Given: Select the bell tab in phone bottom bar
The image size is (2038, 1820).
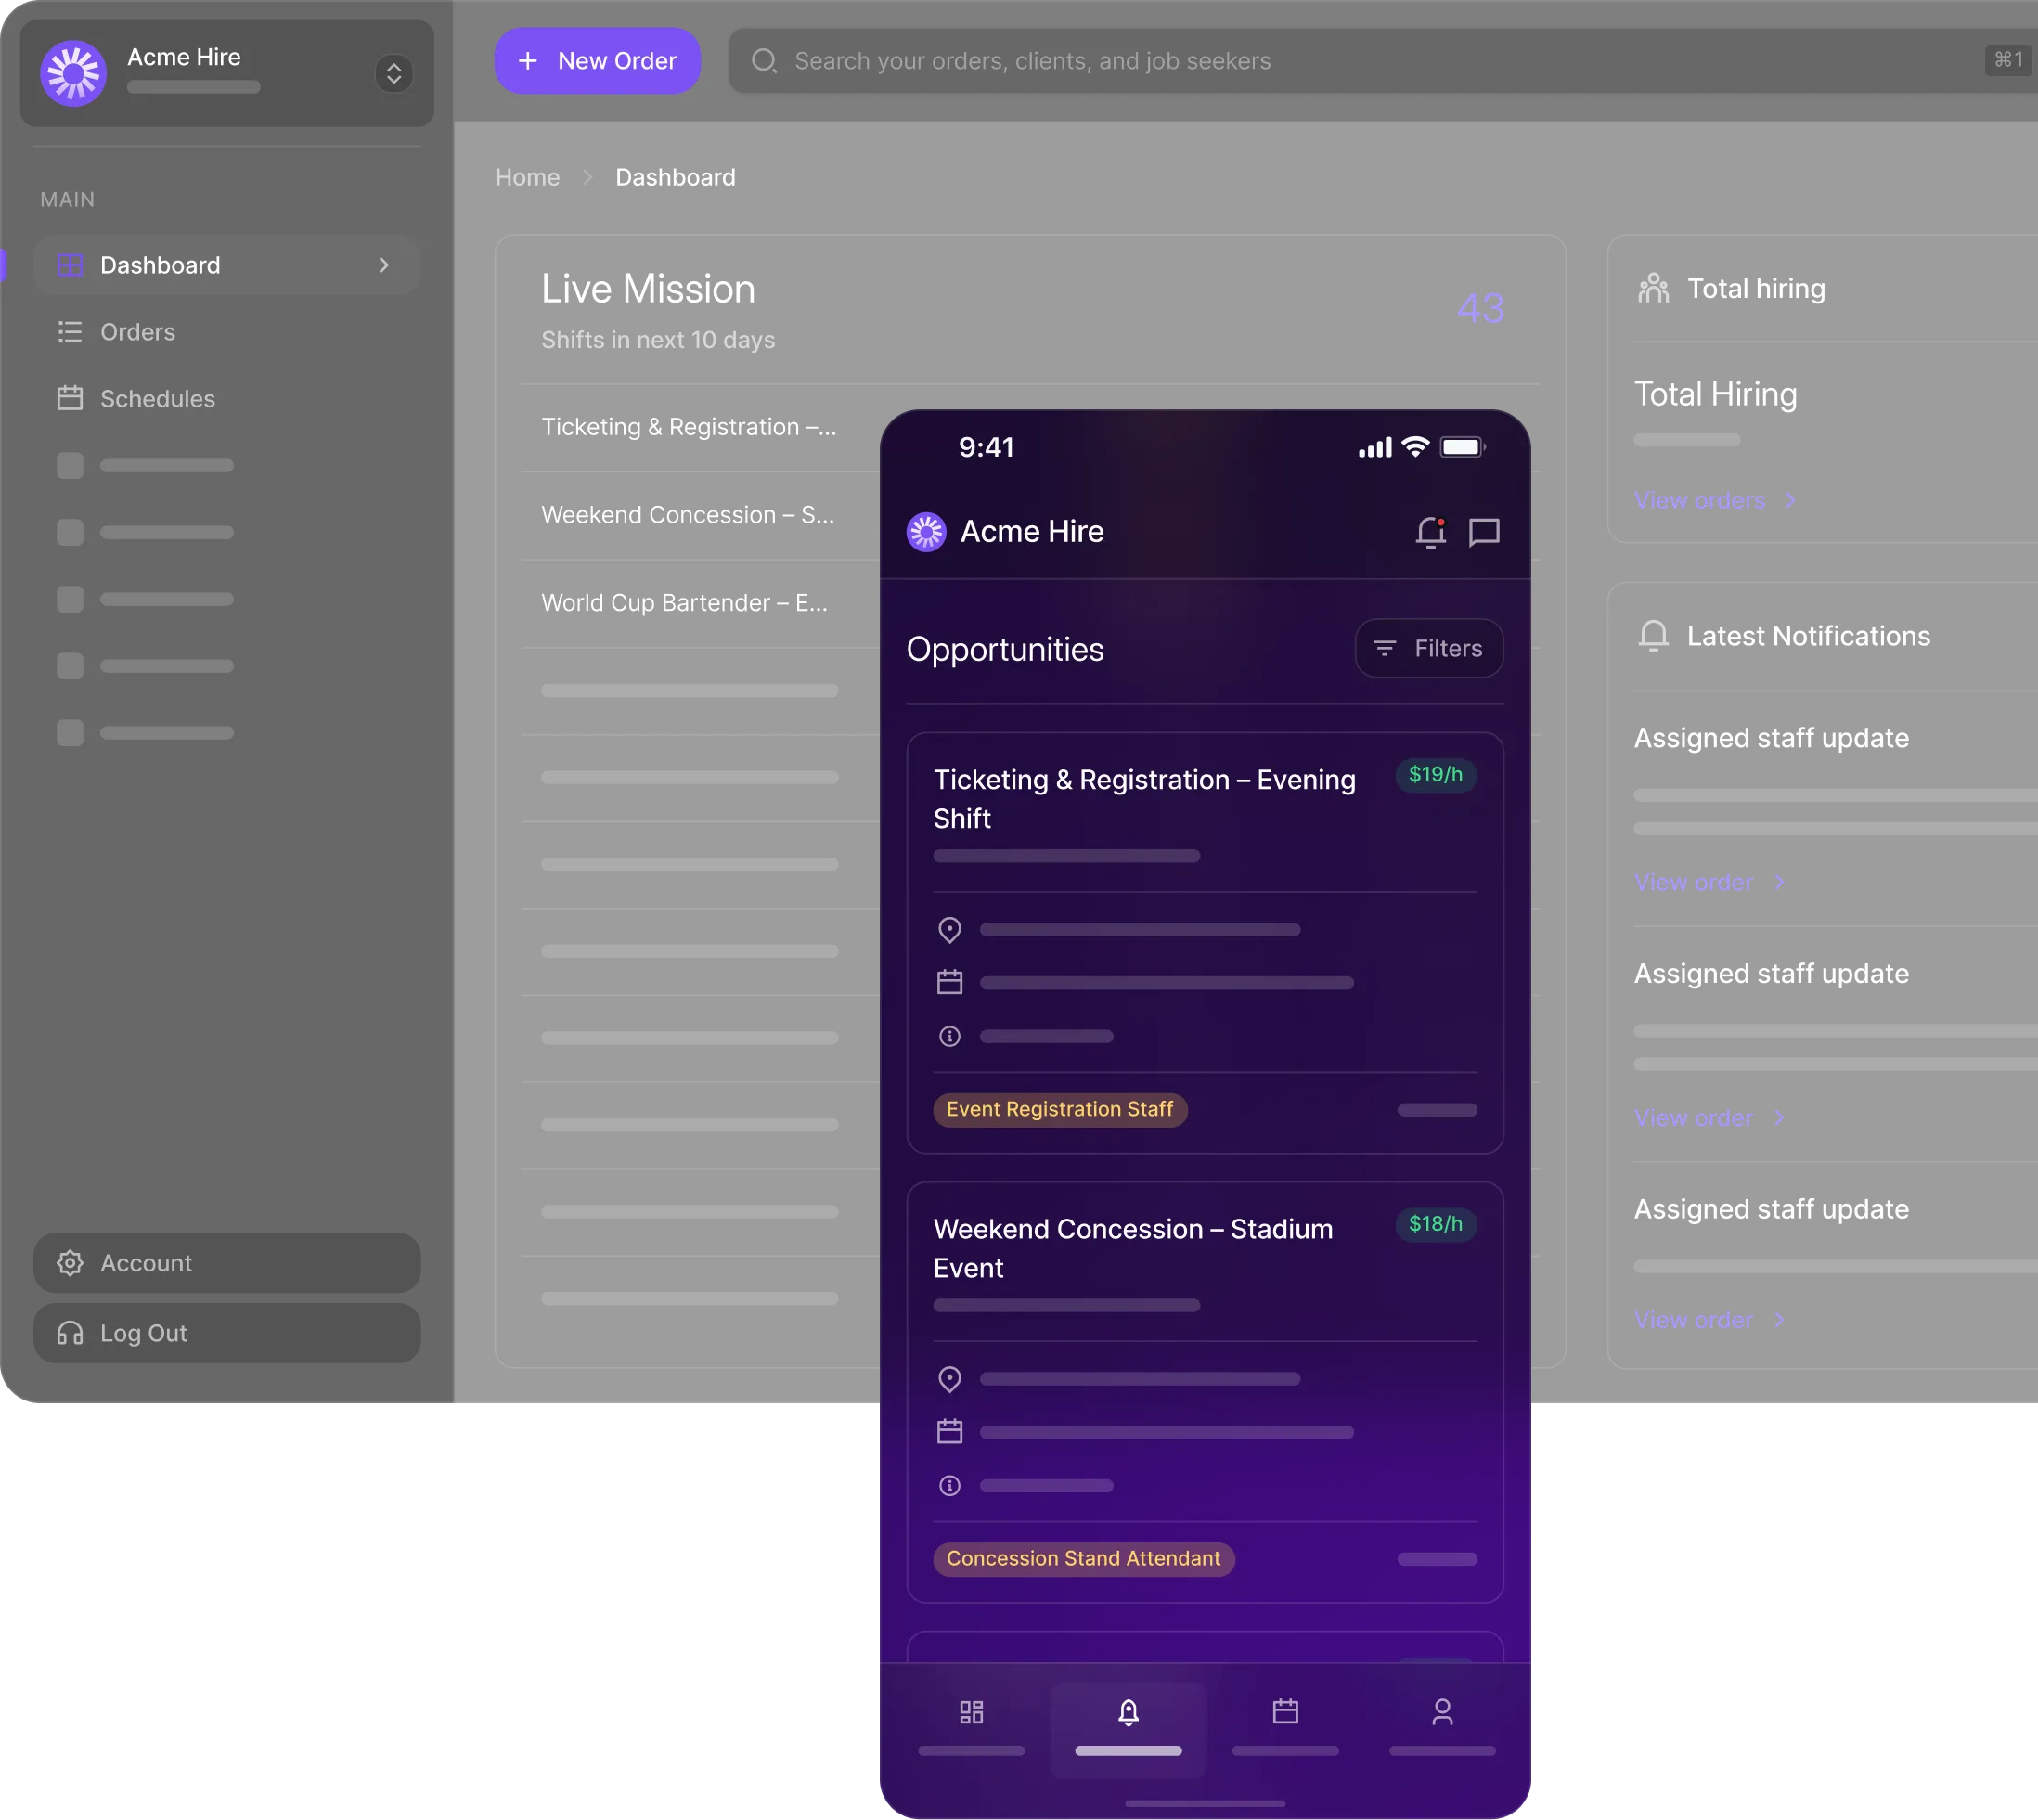Looking at the screenshot, I should coord(1128,1714).
